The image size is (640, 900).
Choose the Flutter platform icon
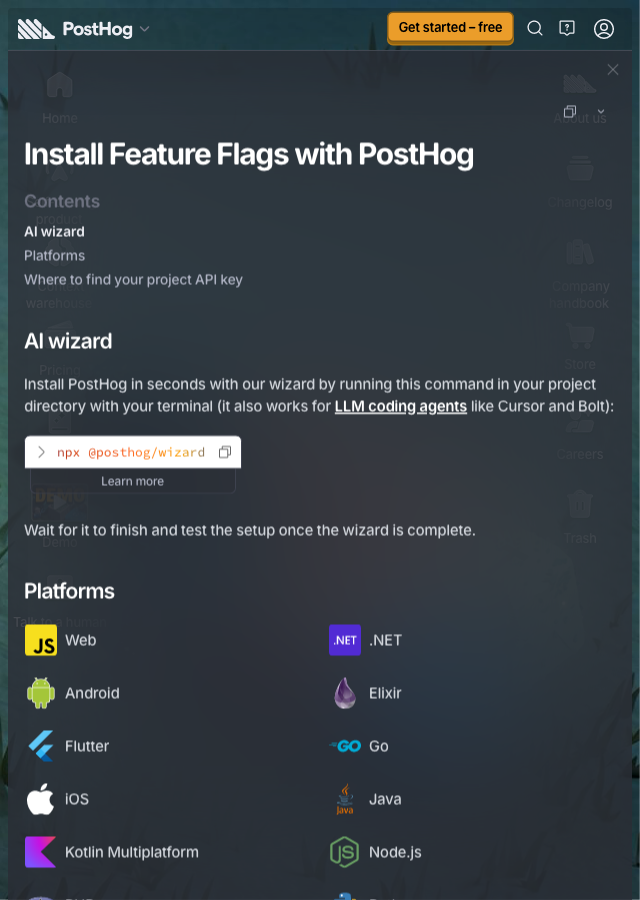[41, 746]
